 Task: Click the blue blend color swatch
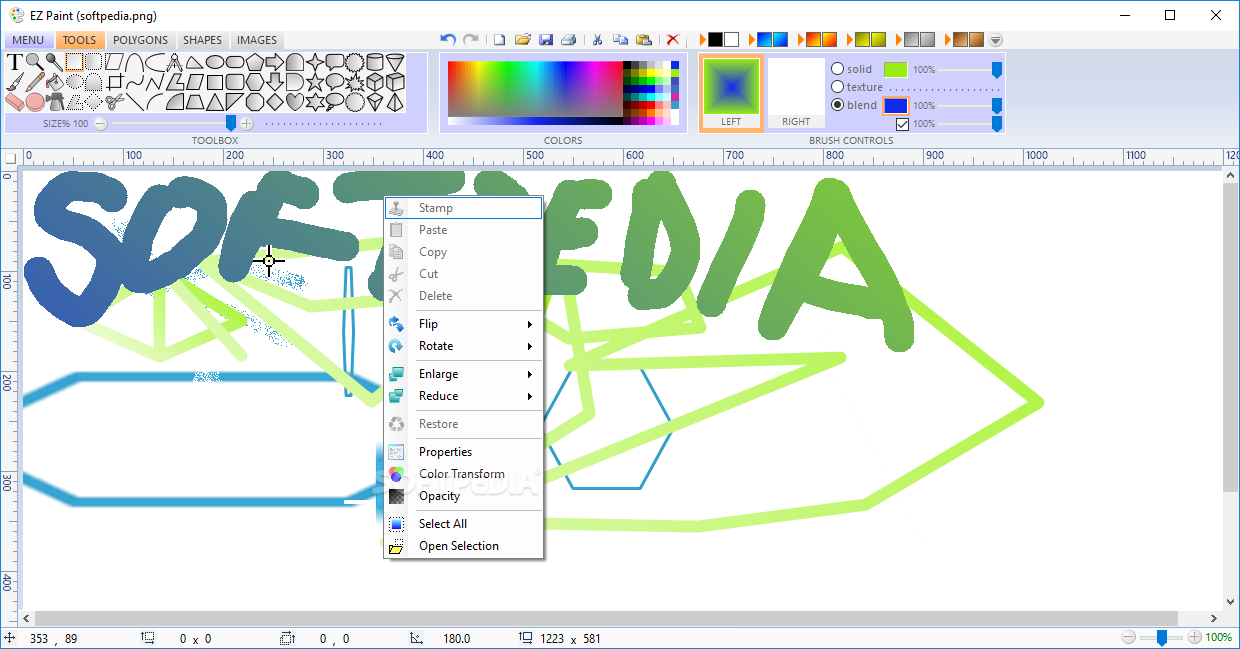pyautogui.click(x=895, y=105)
